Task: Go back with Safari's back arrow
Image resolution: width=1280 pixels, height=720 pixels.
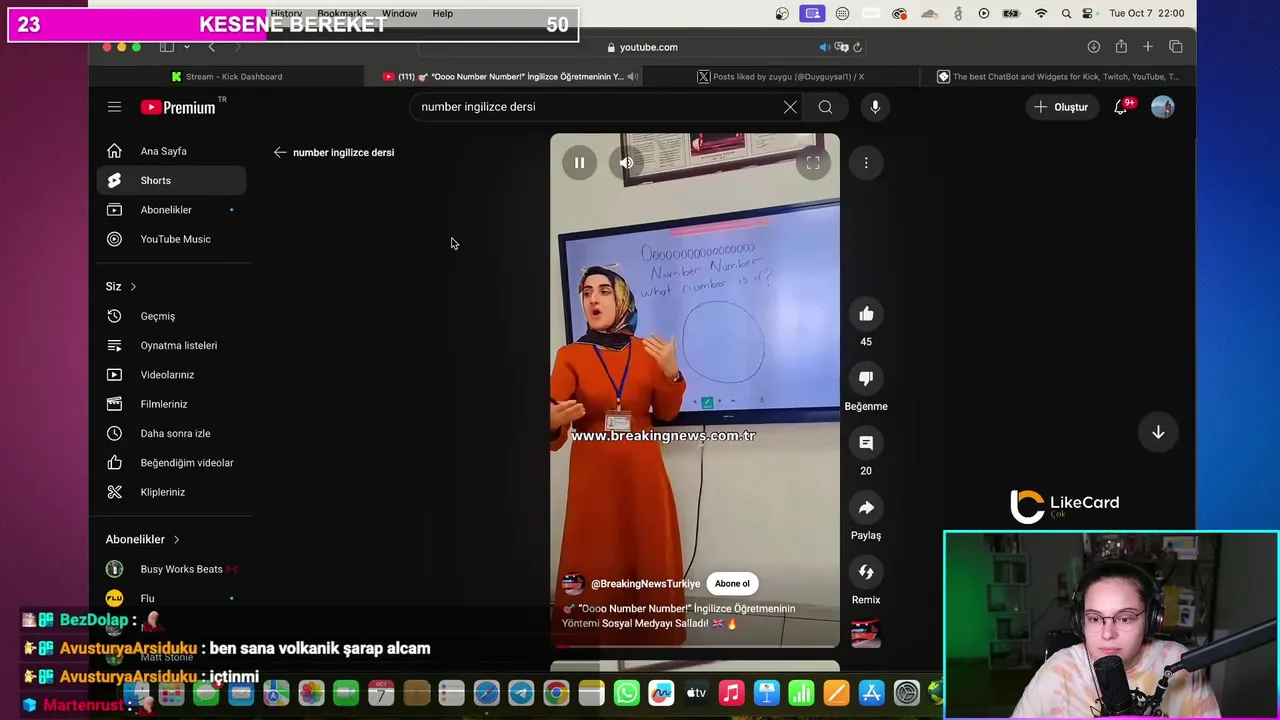Action: click(x=211, y=47)
